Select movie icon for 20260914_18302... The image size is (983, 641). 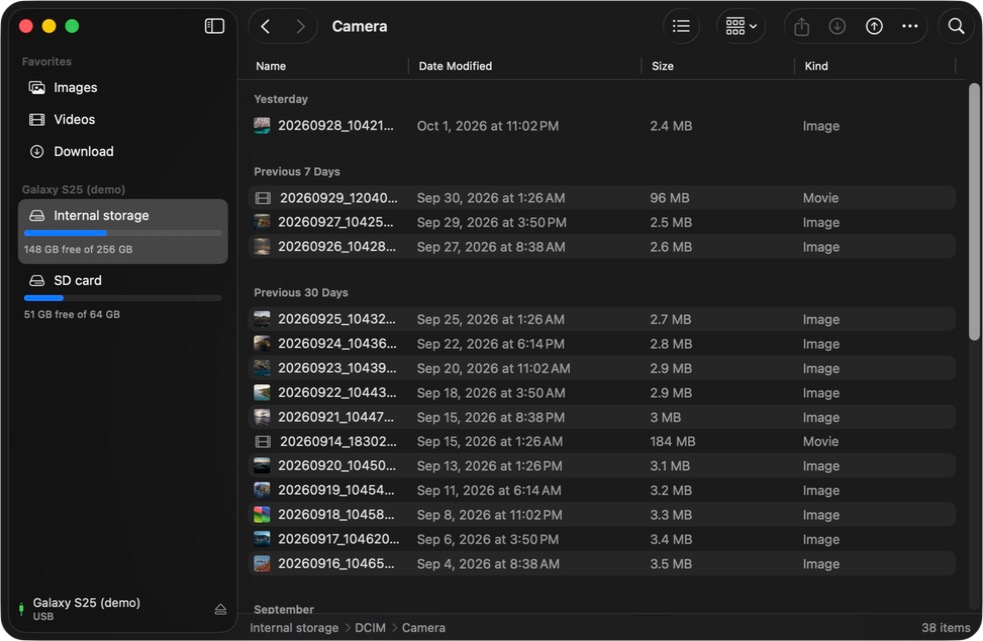tap(263, 442)
